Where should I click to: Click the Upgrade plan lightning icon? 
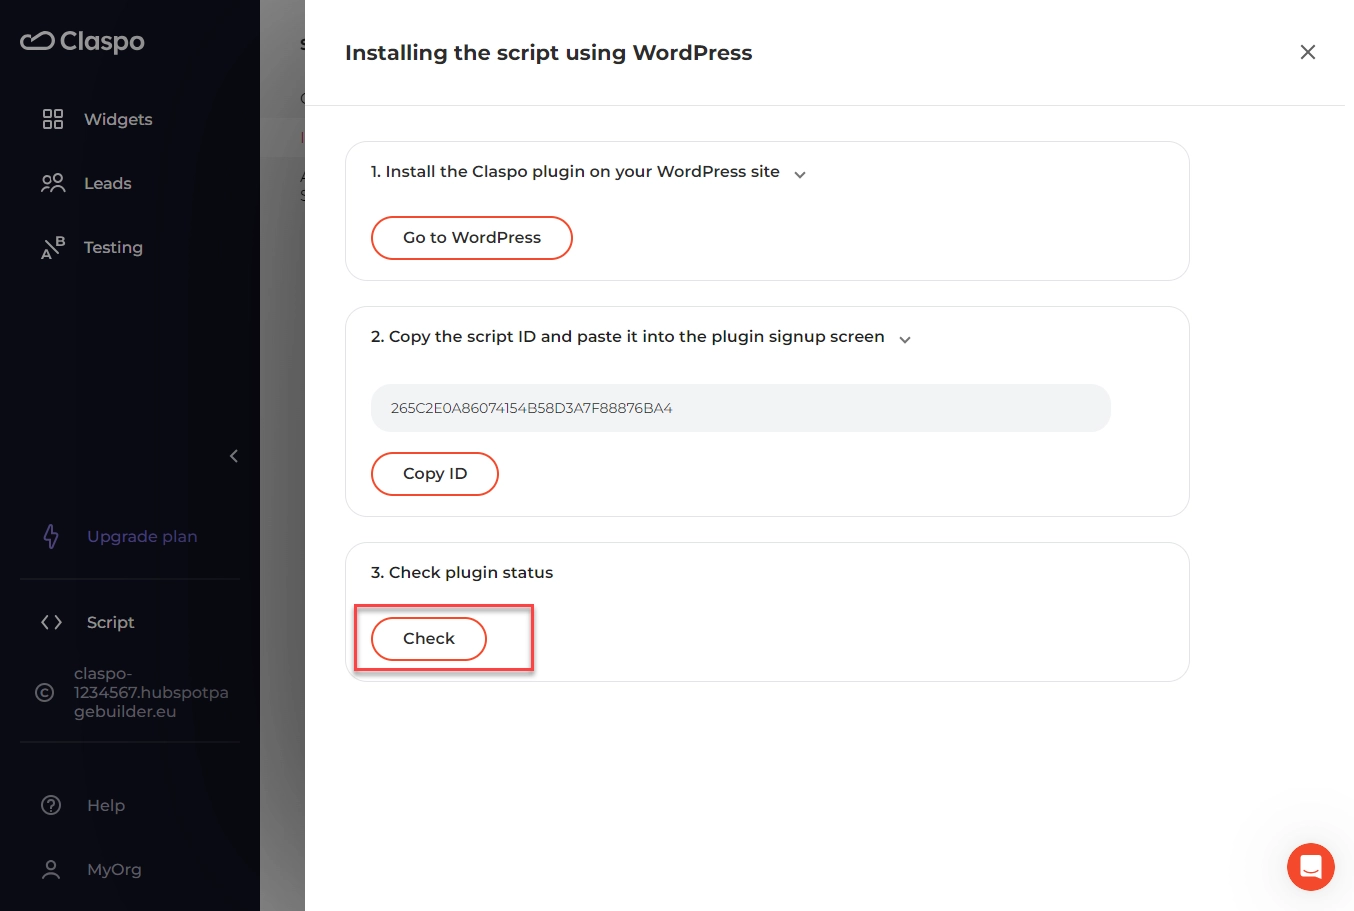(x=51, y=536)
